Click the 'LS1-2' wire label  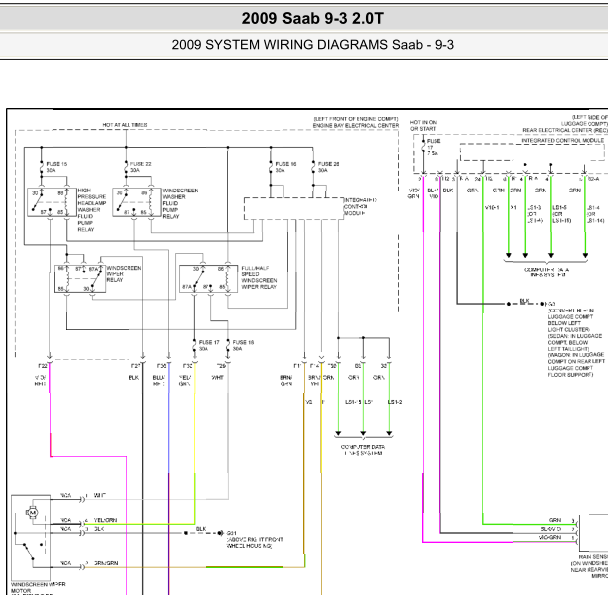pyautogui.click(x=395, y=402)
